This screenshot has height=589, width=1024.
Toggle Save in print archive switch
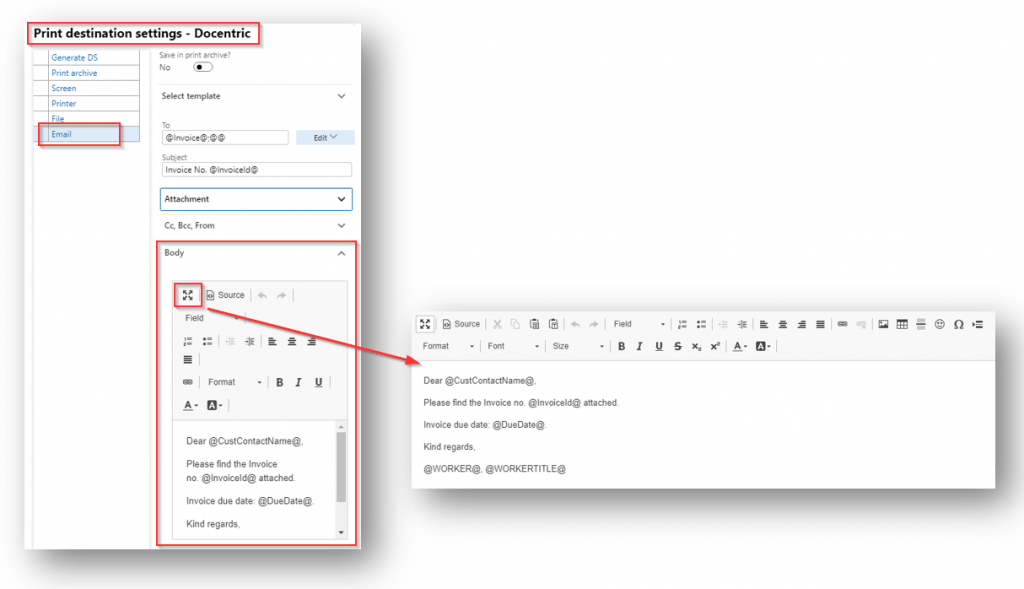pos(202,67)
